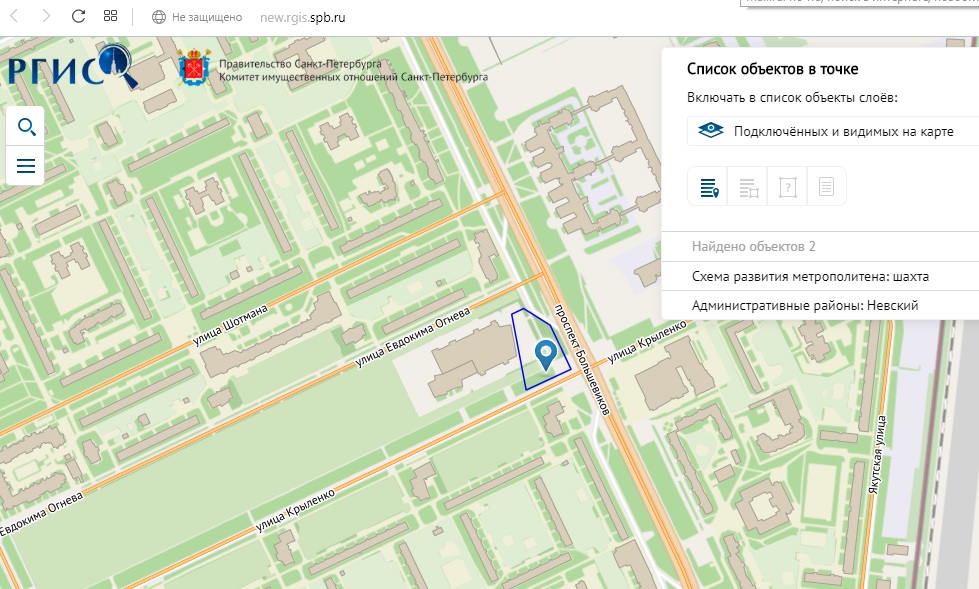Open the browser tab grid button
979x589 pixels.
110,17
